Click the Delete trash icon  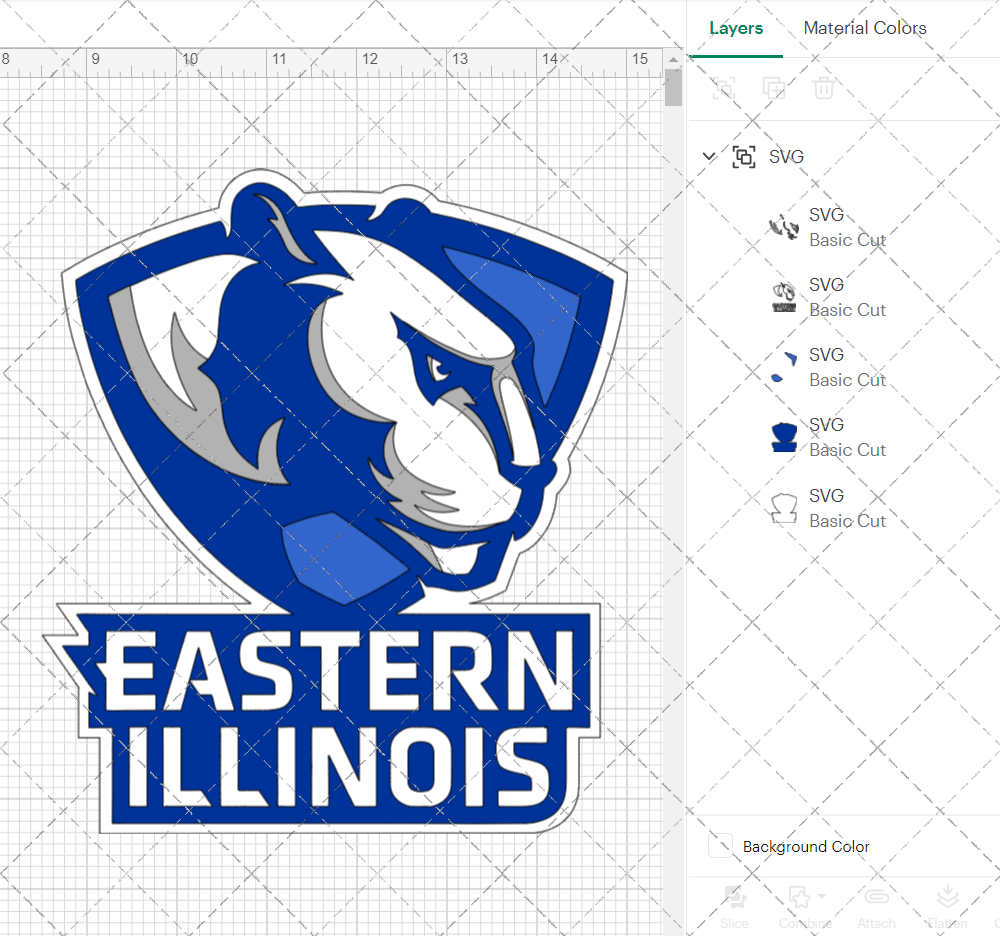tap(823, 88)
